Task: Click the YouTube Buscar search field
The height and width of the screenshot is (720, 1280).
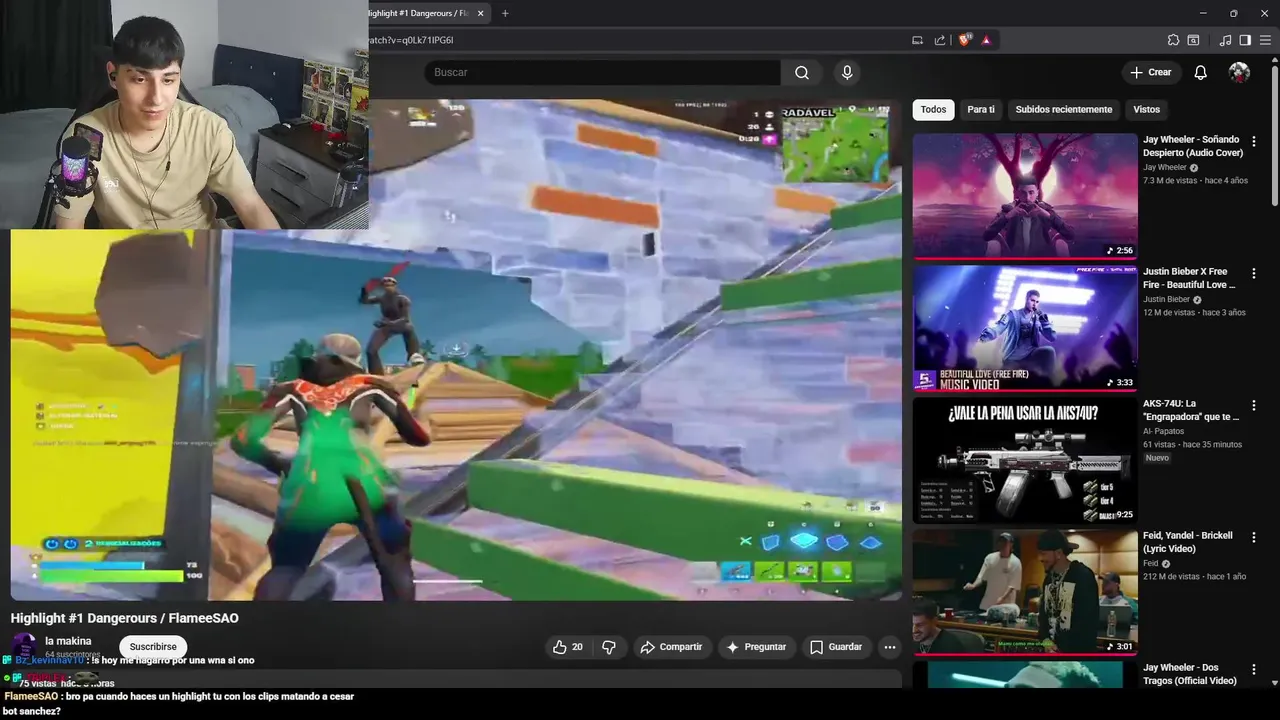Action: pyautogui.click(x=602, y=72)
